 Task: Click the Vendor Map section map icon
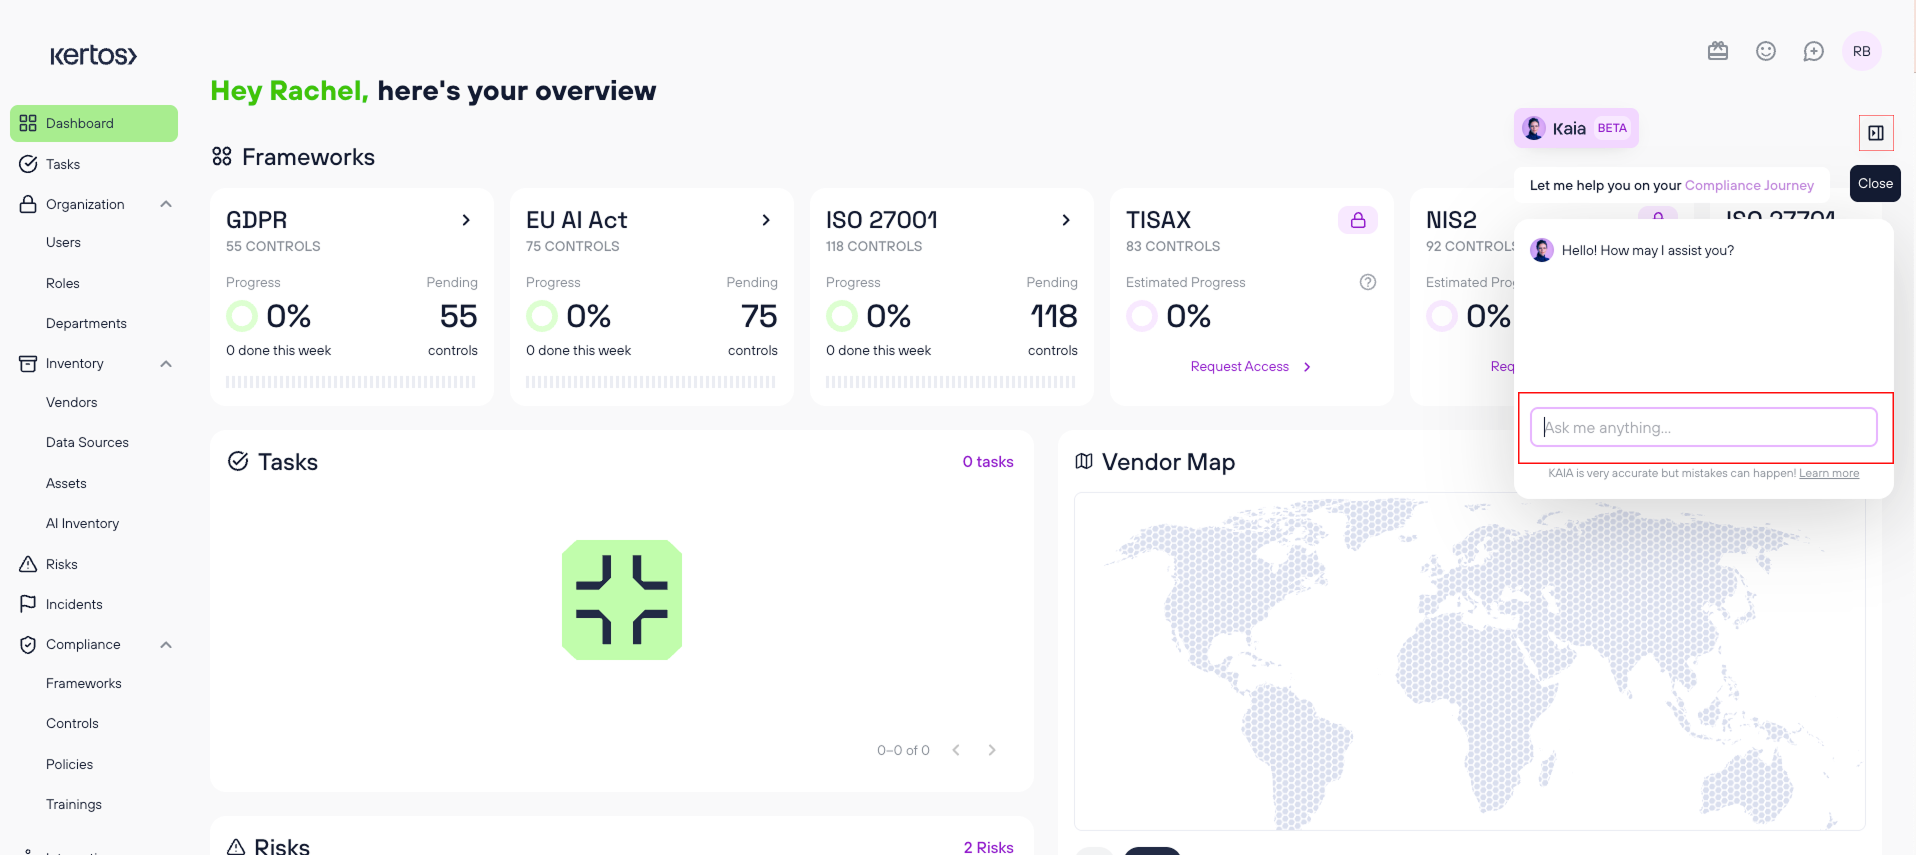1084,461
